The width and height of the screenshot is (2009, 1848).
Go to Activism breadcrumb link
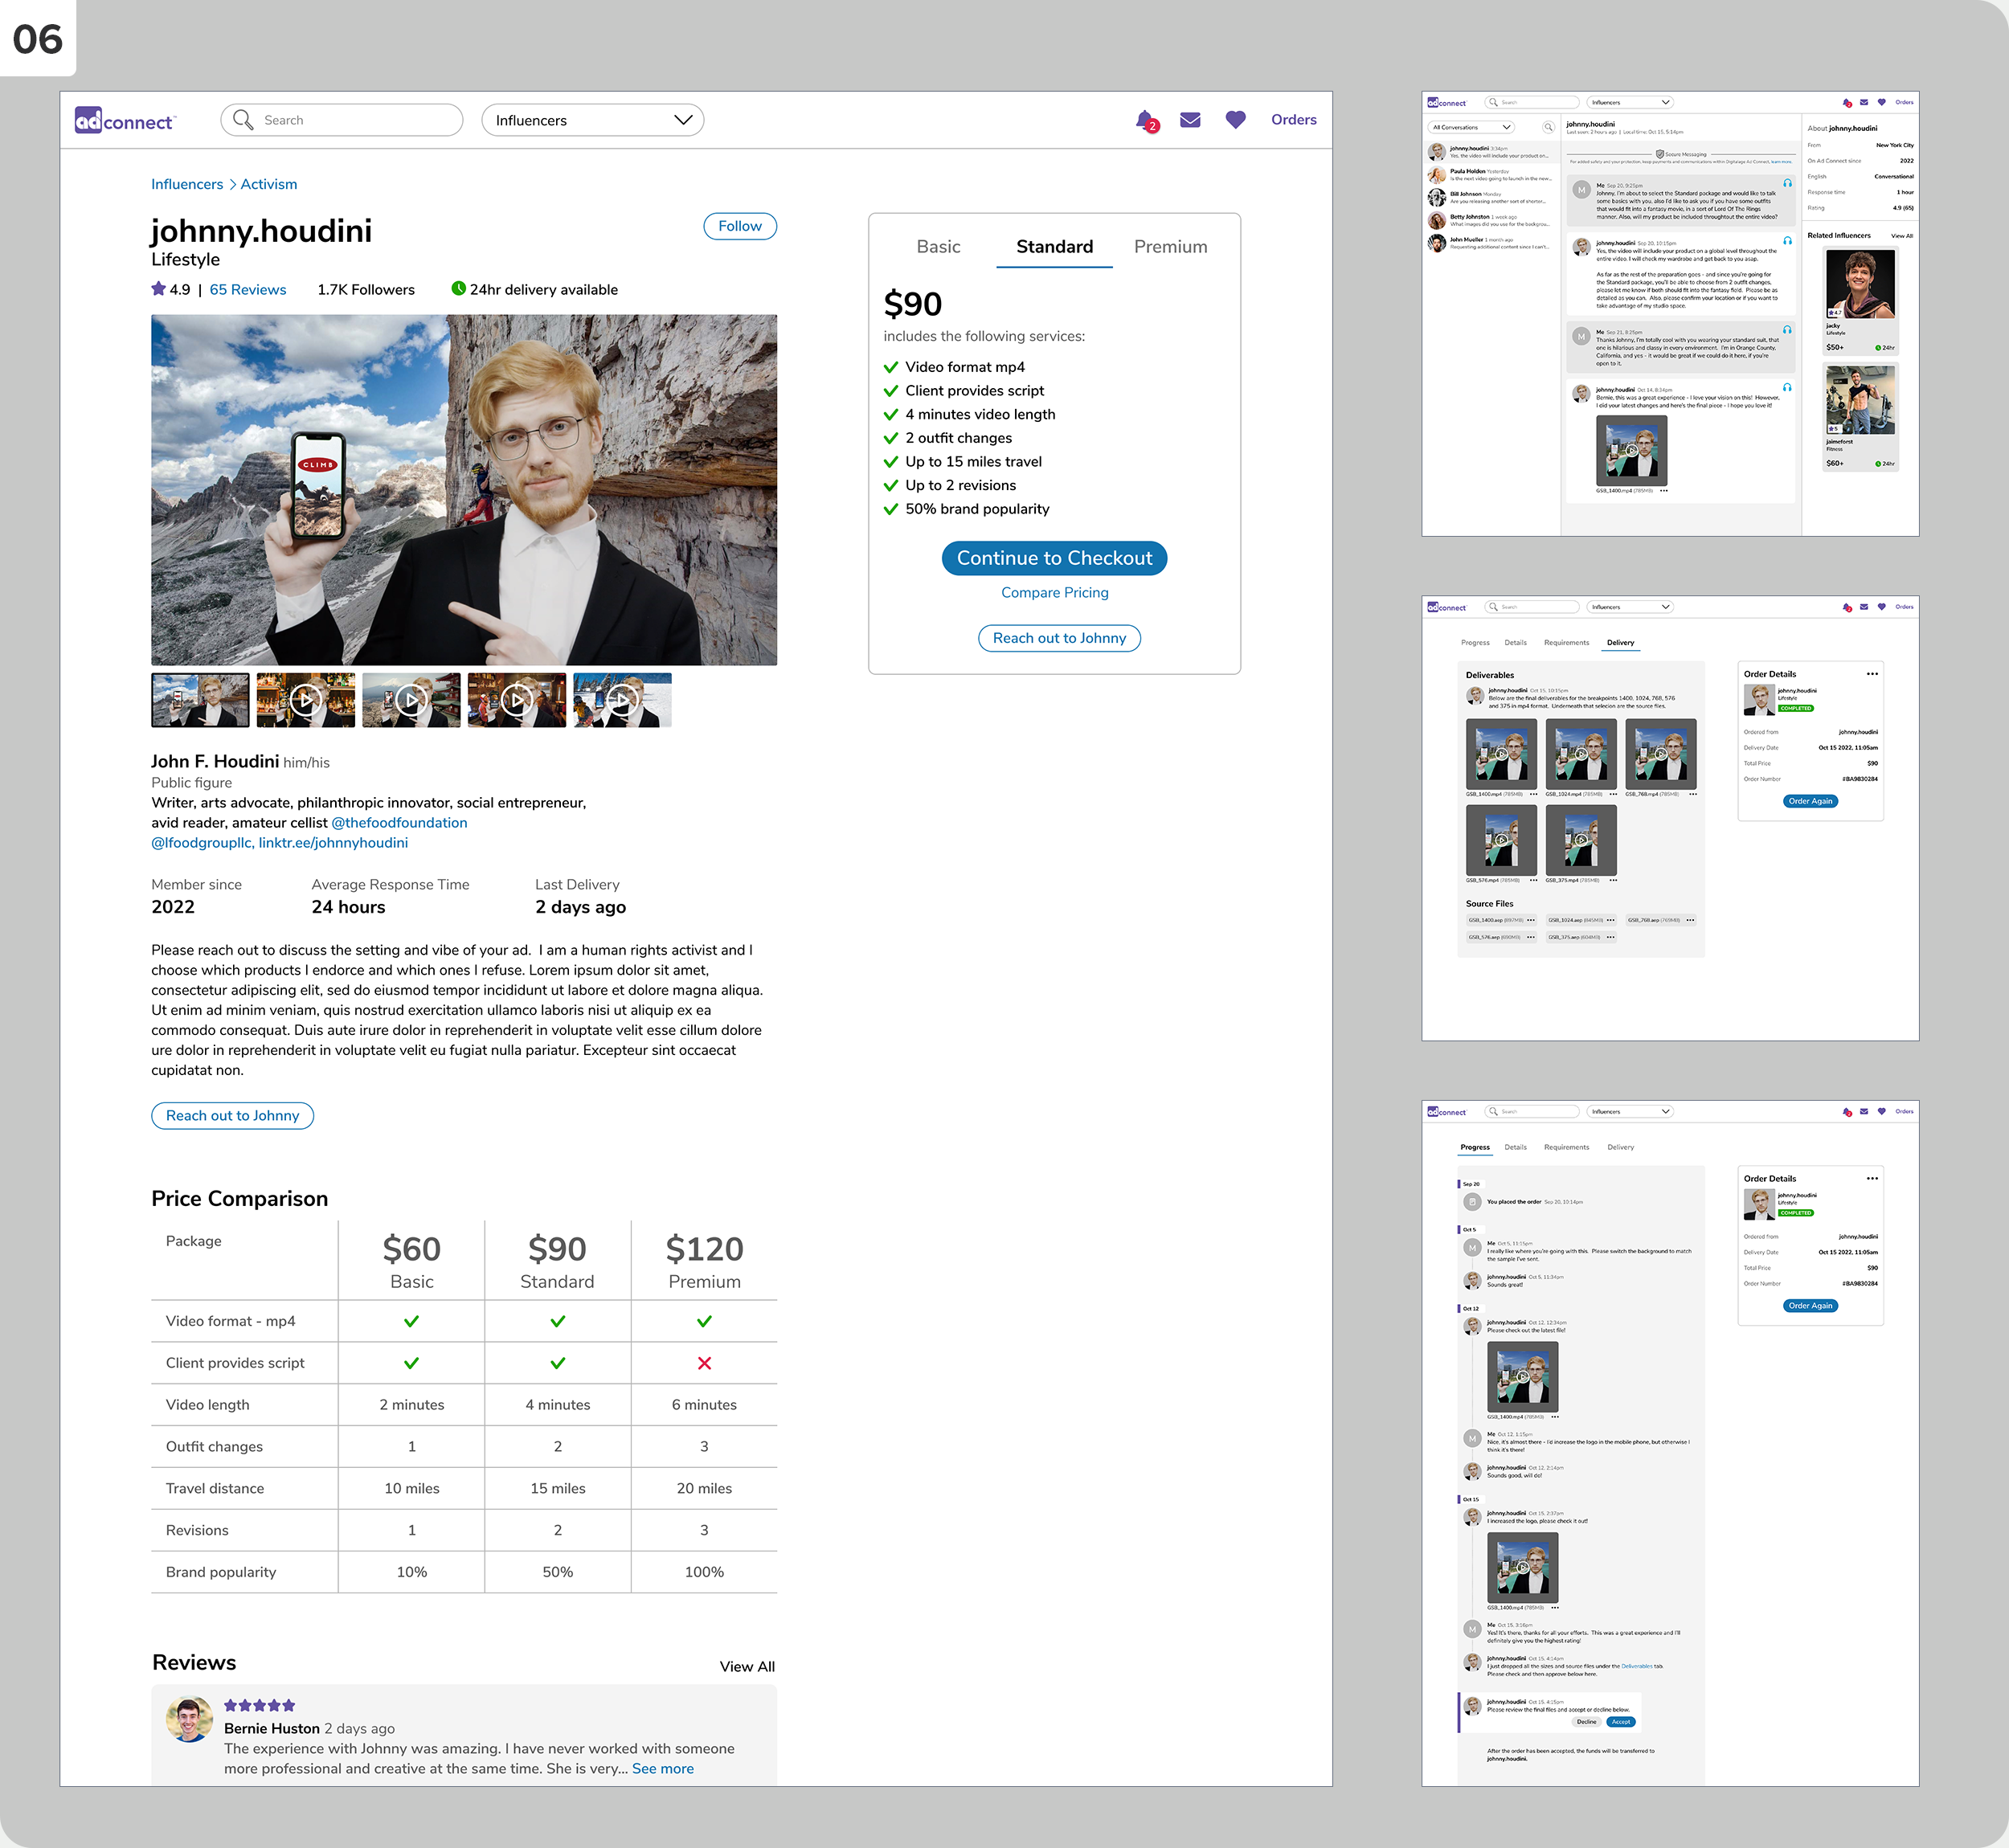point(268,184)
